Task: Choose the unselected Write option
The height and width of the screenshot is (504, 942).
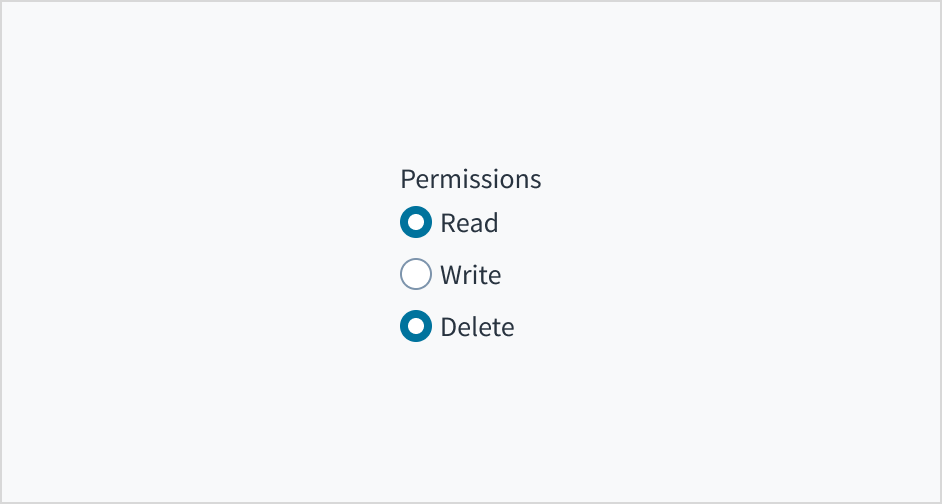Action: (x=416, y=275)
